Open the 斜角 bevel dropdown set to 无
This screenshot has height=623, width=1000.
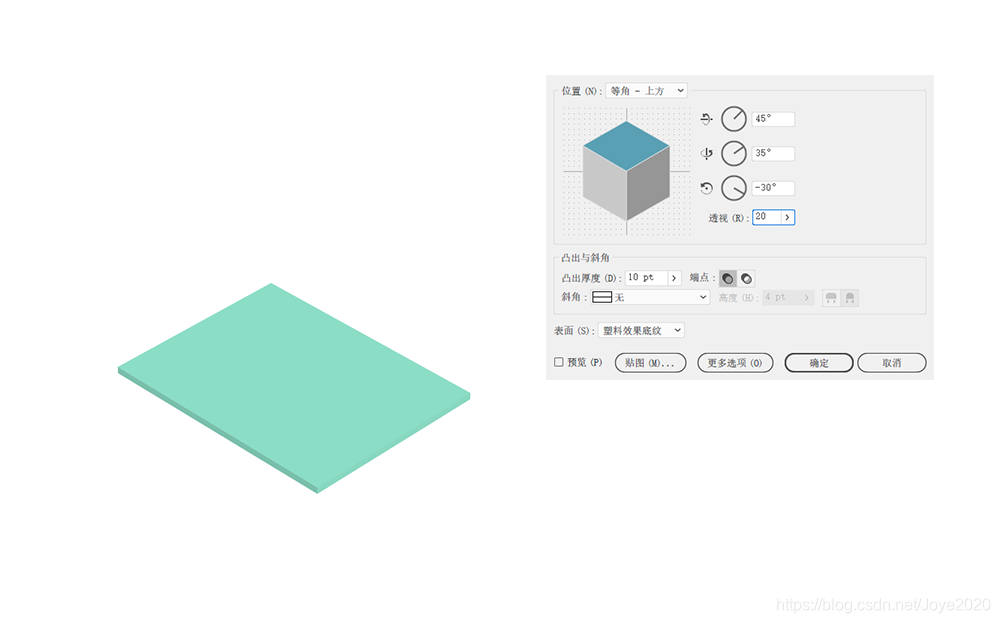coord(650,297)
